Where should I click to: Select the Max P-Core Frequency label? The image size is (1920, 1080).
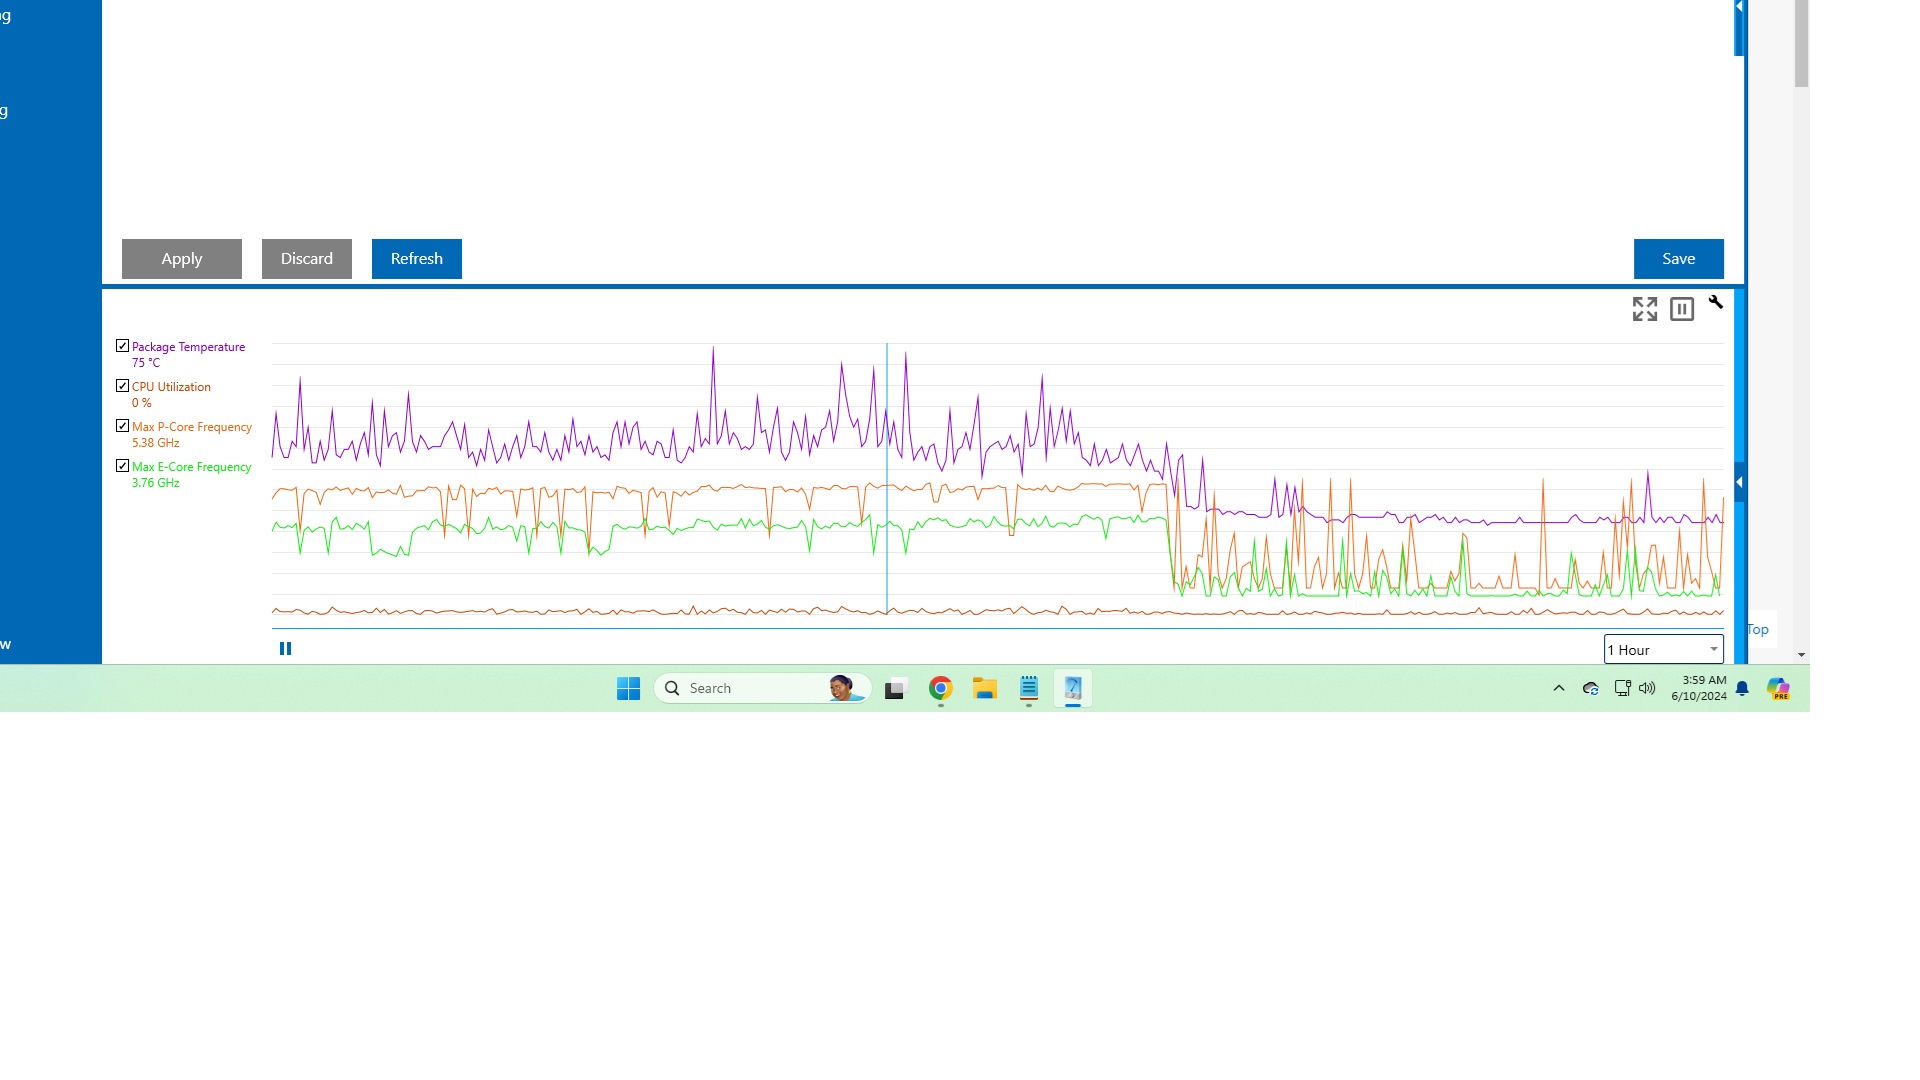pos(192,427)
